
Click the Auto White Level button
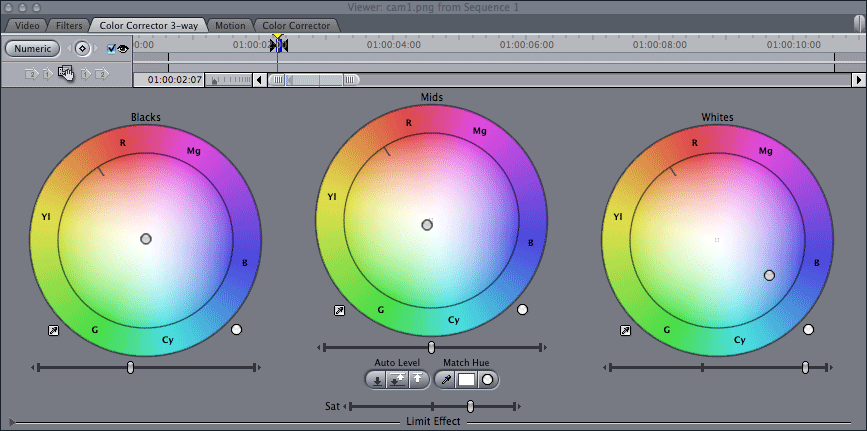click(x=418, y=380)
